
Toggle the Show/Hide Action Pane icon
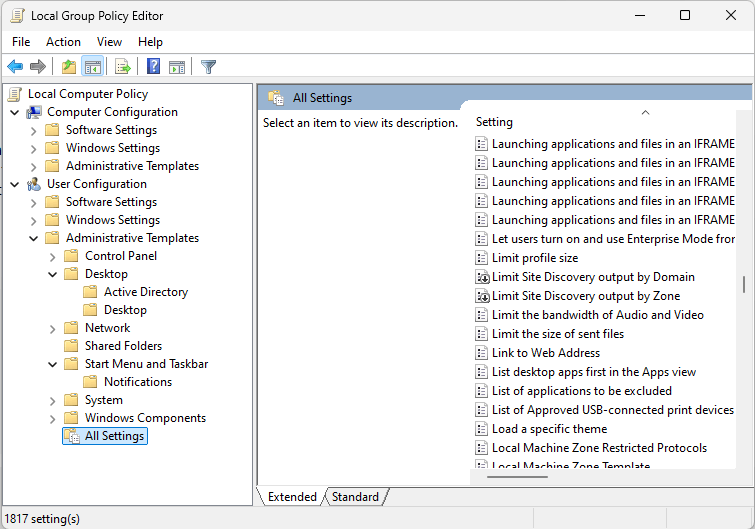177,67
